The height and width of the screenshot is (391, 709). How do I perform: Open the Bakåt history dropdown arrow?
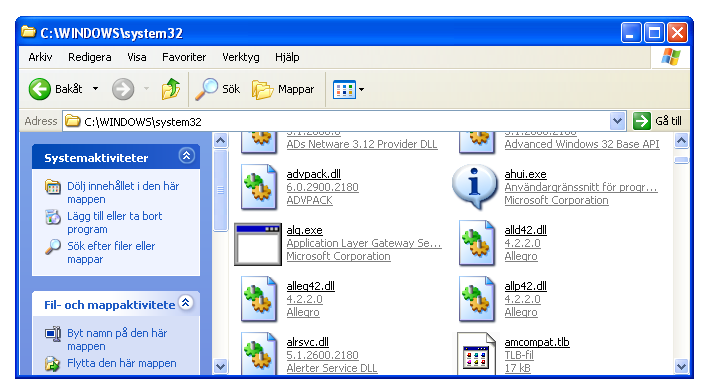(x=95, y=89)
